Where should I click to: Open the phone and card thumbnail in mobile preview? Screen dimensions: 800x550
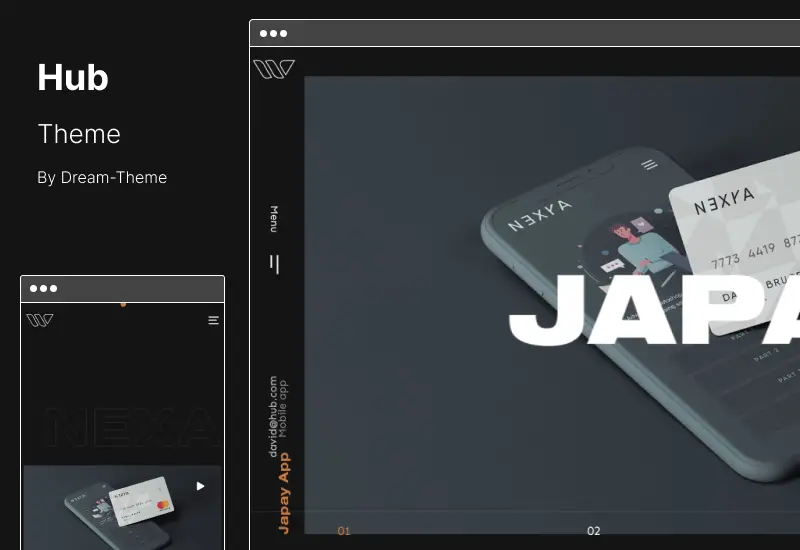pyautogui.click(x=122, y=507)
